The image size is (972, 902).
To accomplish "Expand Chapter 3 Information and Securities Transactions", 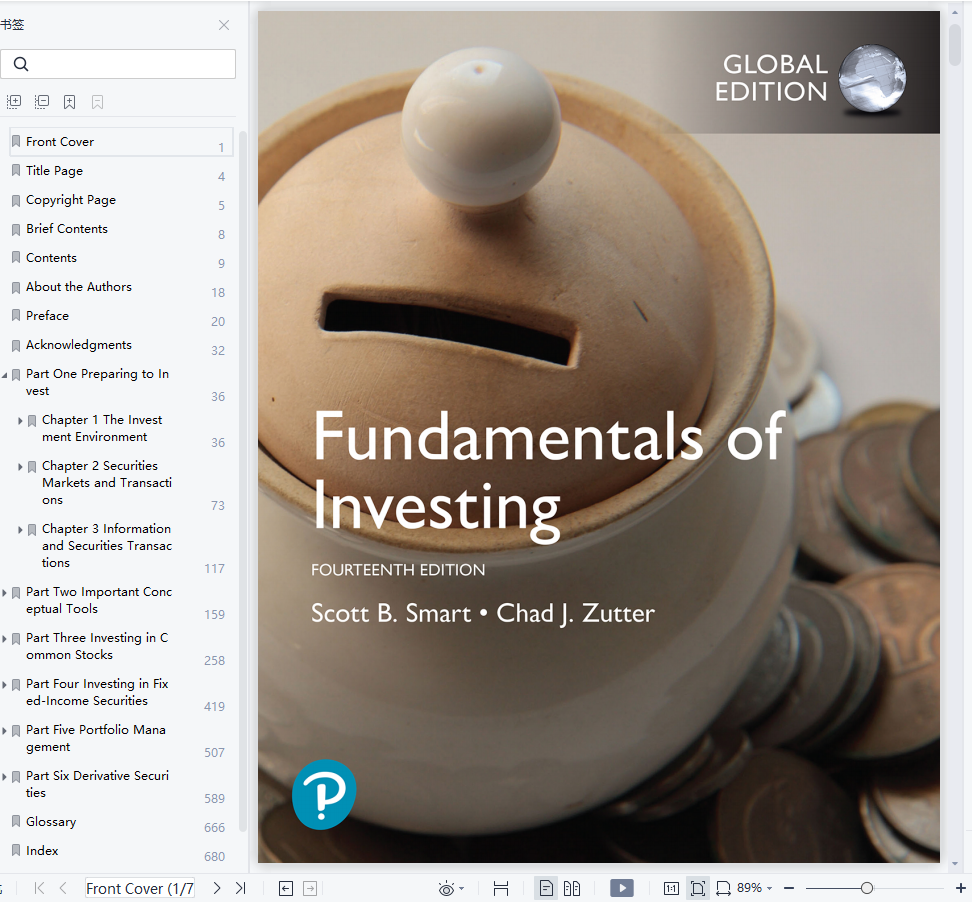I will [x=20, y=530].
